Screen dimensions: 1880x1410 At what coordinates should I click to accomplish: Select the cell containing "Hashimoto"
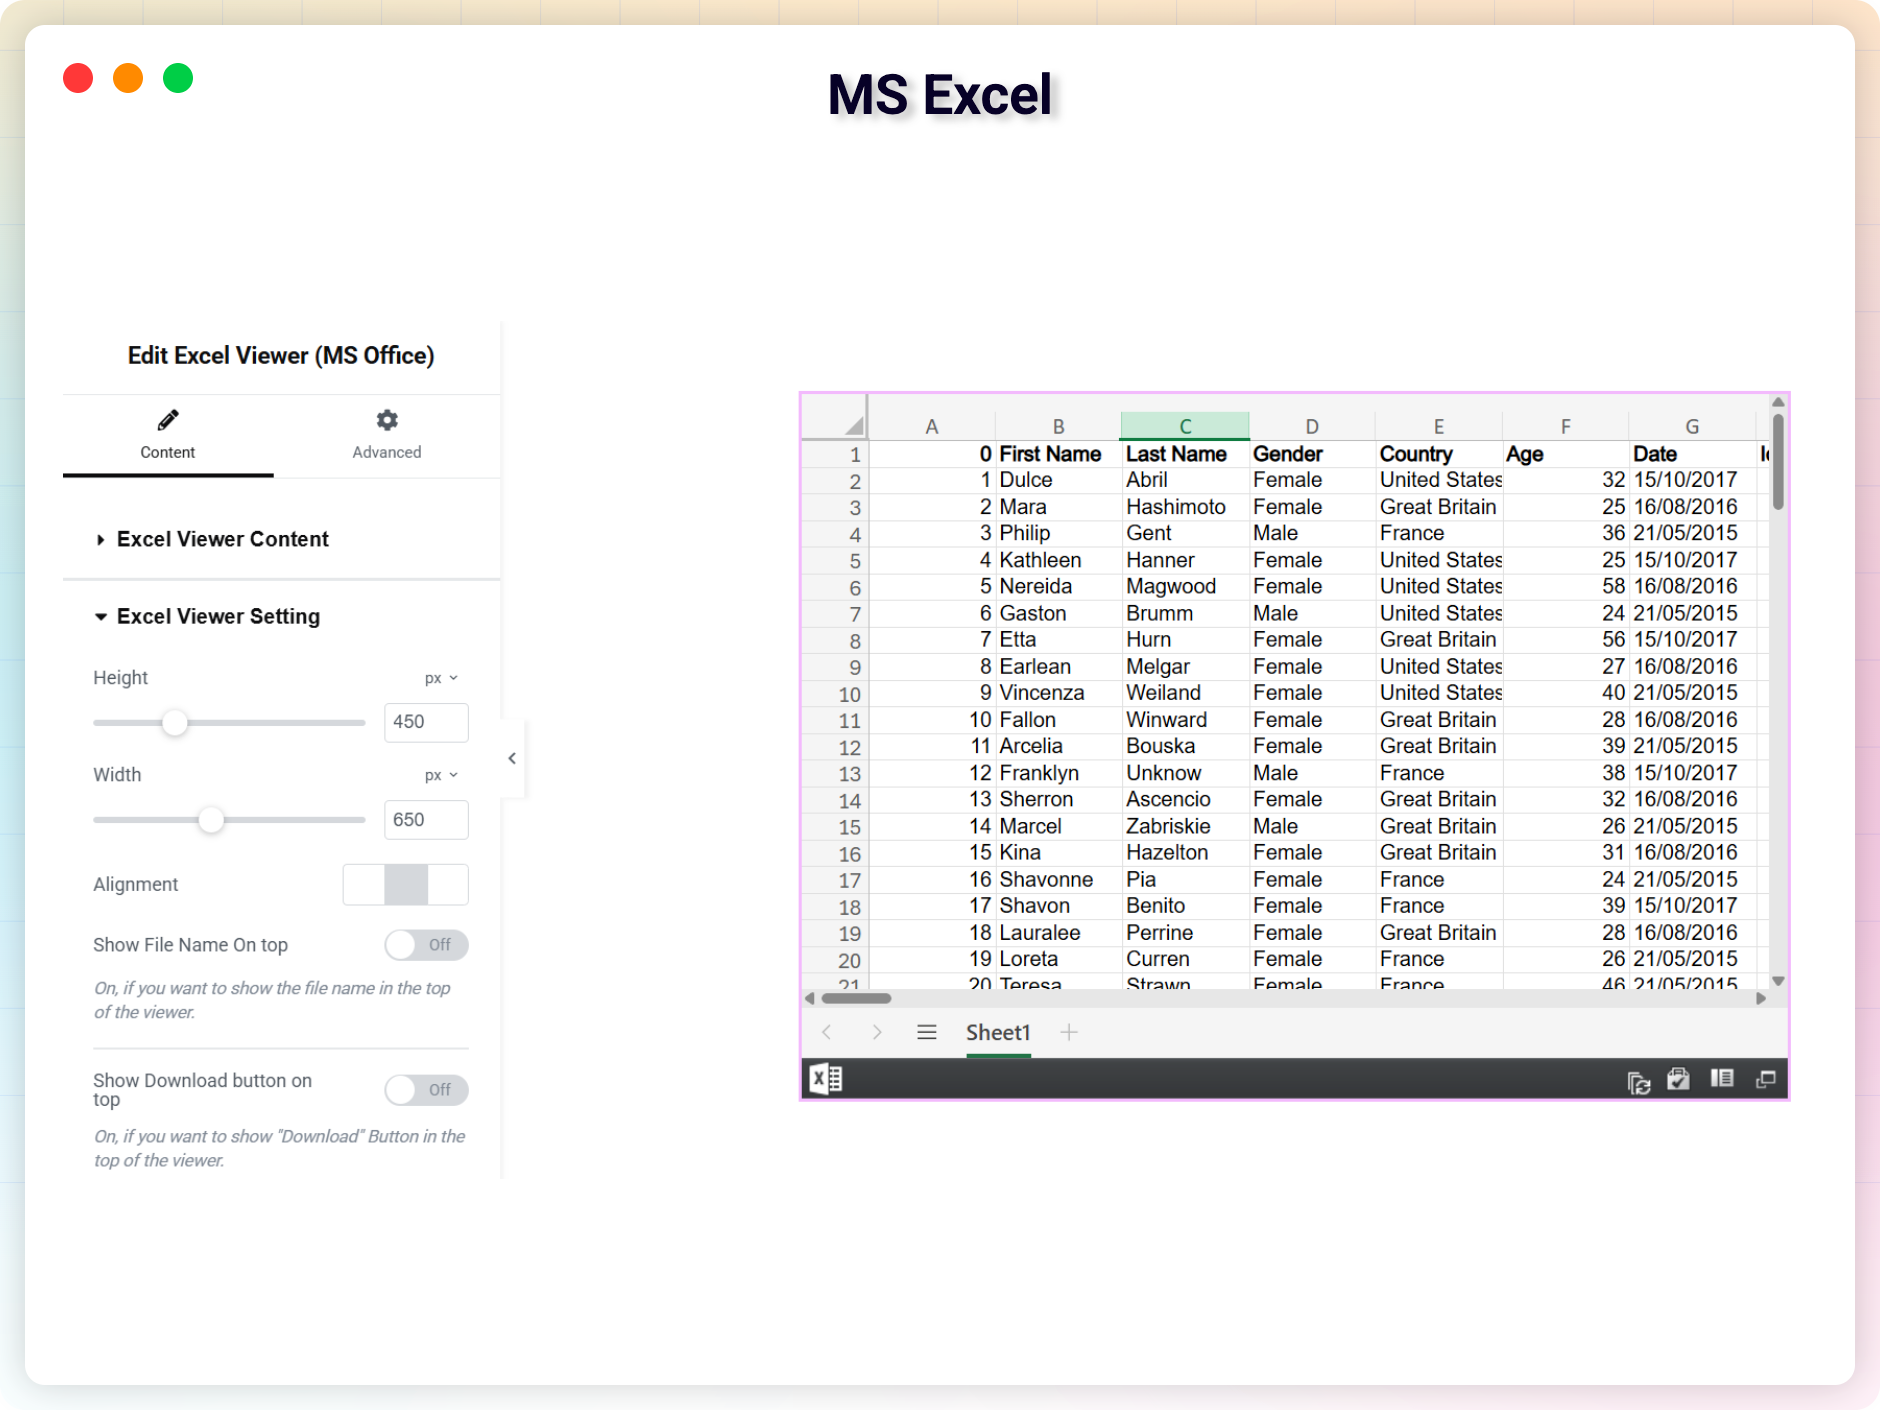point(1185,507)
